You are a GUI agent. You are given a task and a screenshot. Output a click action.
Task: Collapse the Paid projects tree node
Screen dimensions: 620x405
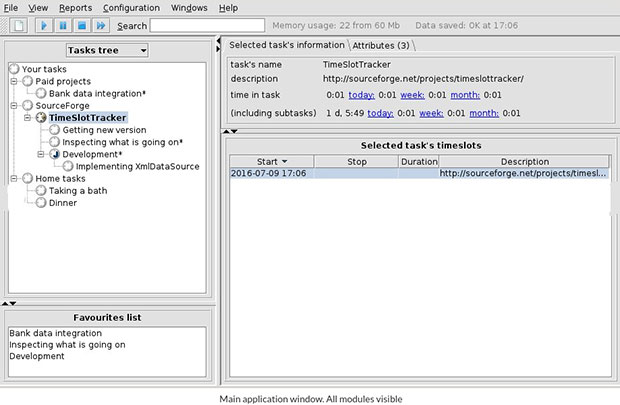coord(14,81)
